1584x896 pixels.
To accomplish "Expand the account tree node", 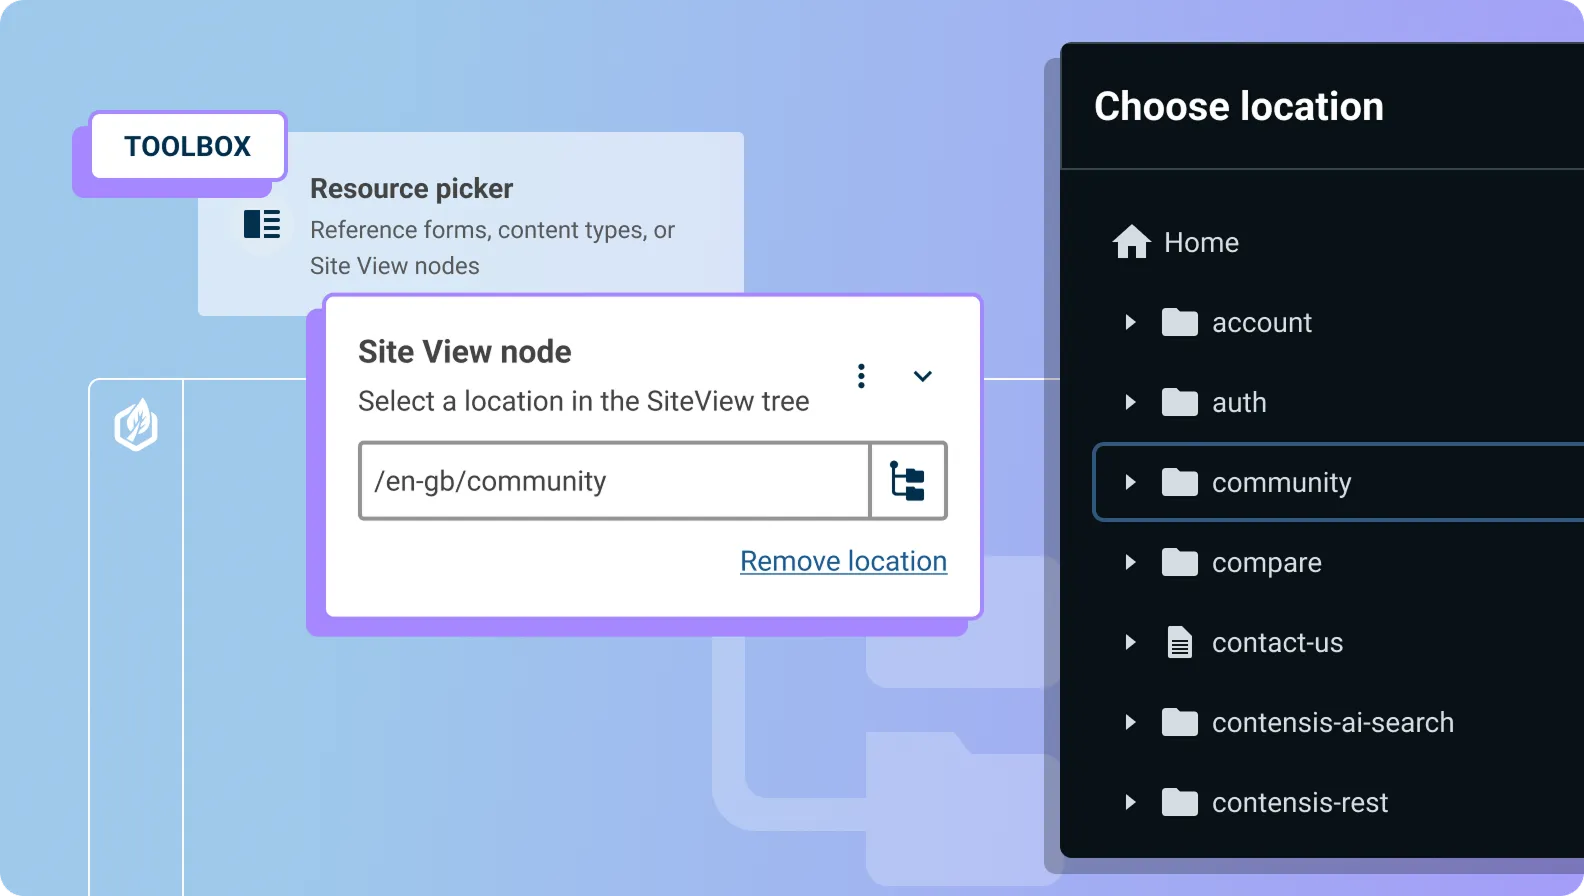I will [x=1130, y=322].
